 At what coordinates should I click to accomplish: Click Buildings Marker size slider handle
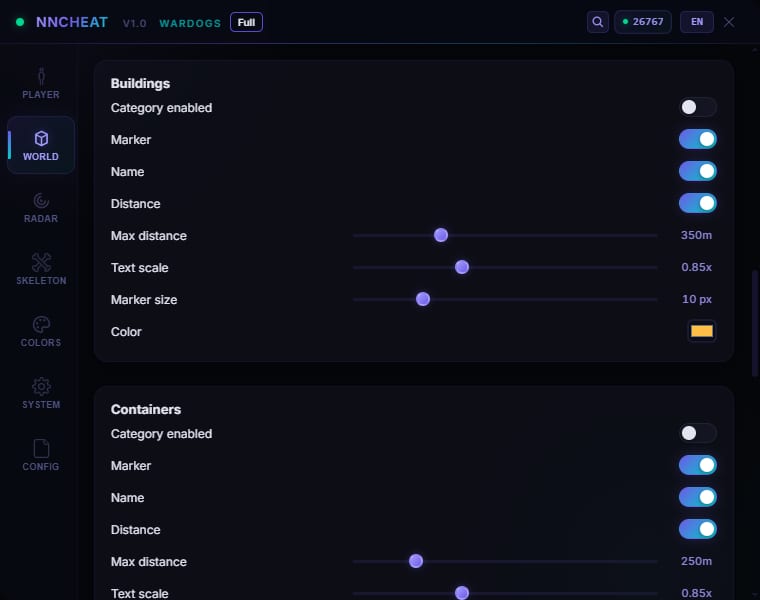pos(423,299)
